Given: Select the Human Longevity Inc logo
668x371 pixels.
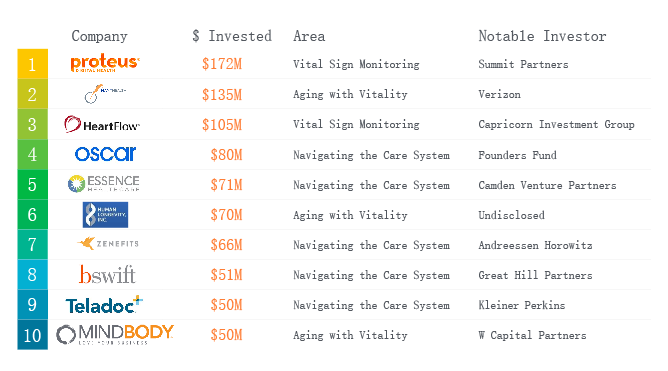Looking at the screenshot, I should (x=105, y=215).
